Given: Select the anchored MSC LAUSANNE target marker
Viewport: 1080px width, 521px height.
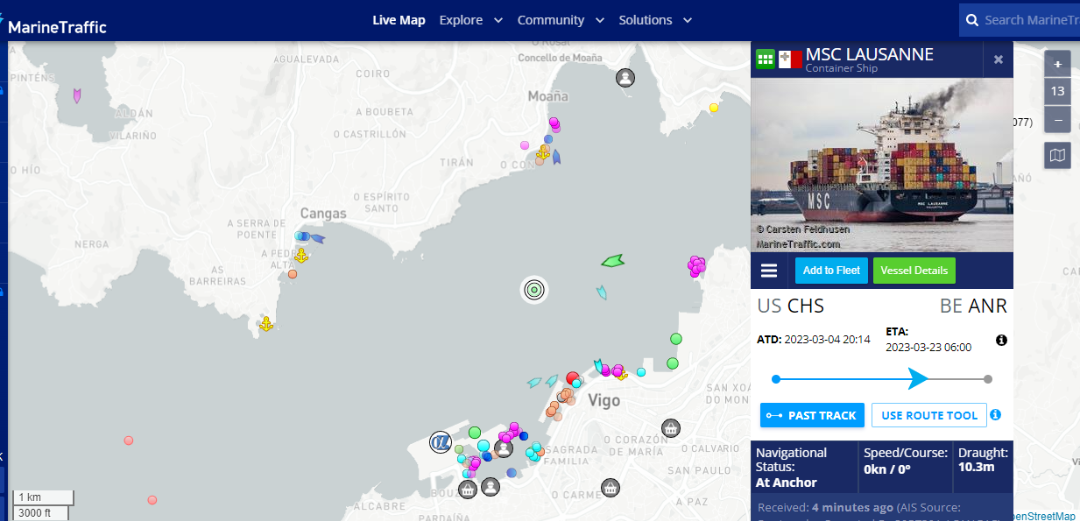Looking at the screenshot, I should (x=534, y=290).
